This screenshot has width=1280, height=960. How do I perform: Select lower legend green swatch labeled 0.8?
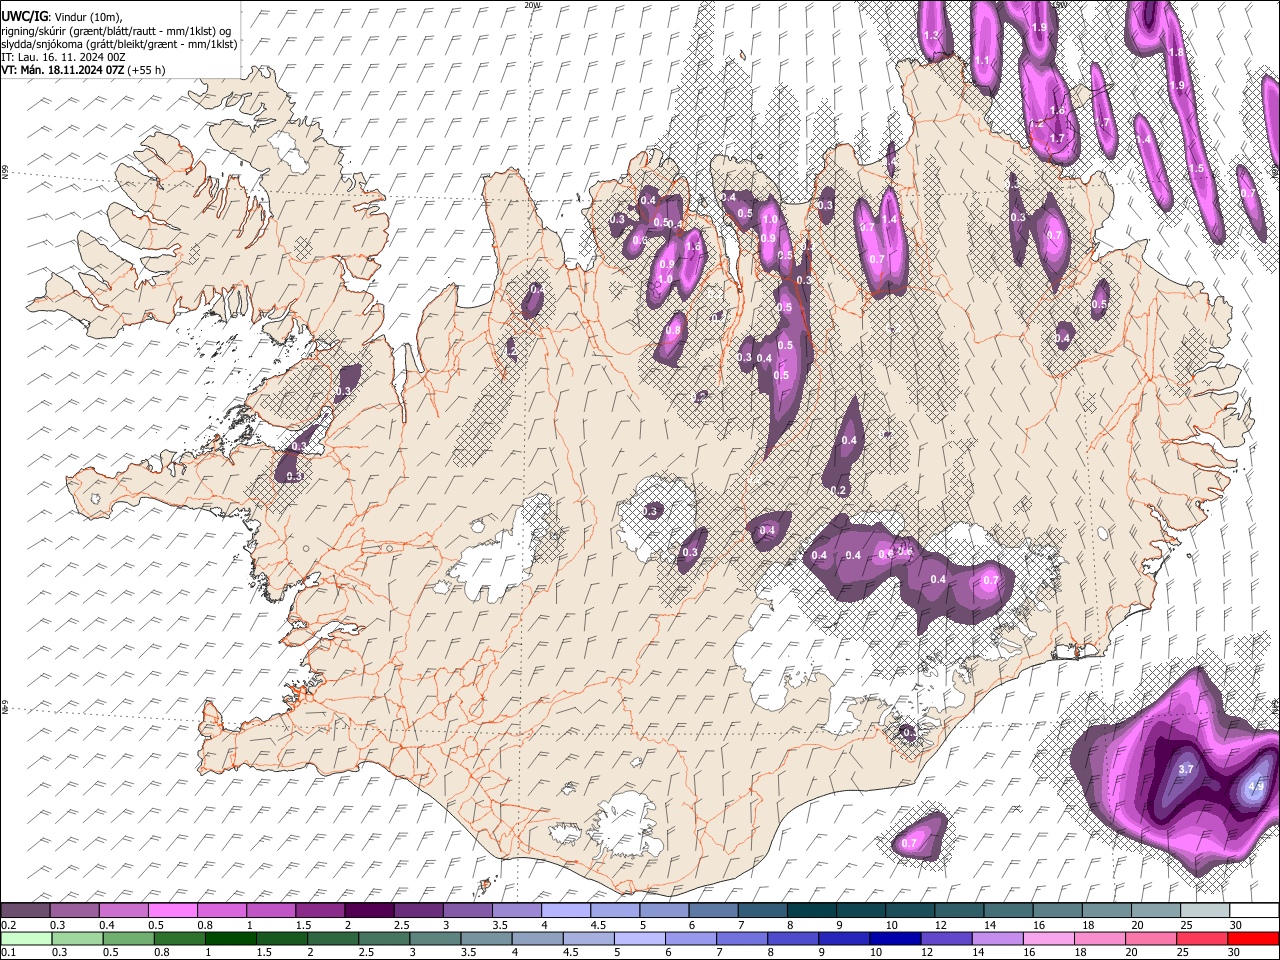(x=179, y=938)
